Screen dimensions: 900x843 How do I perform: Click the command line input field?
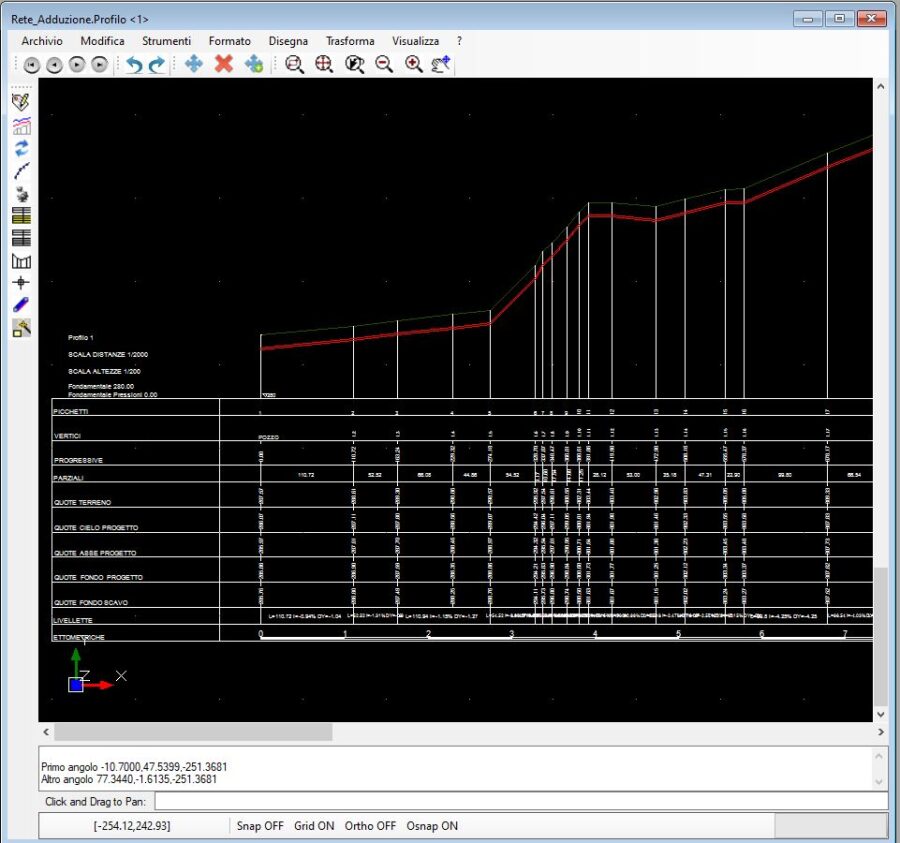pos(521,801)
